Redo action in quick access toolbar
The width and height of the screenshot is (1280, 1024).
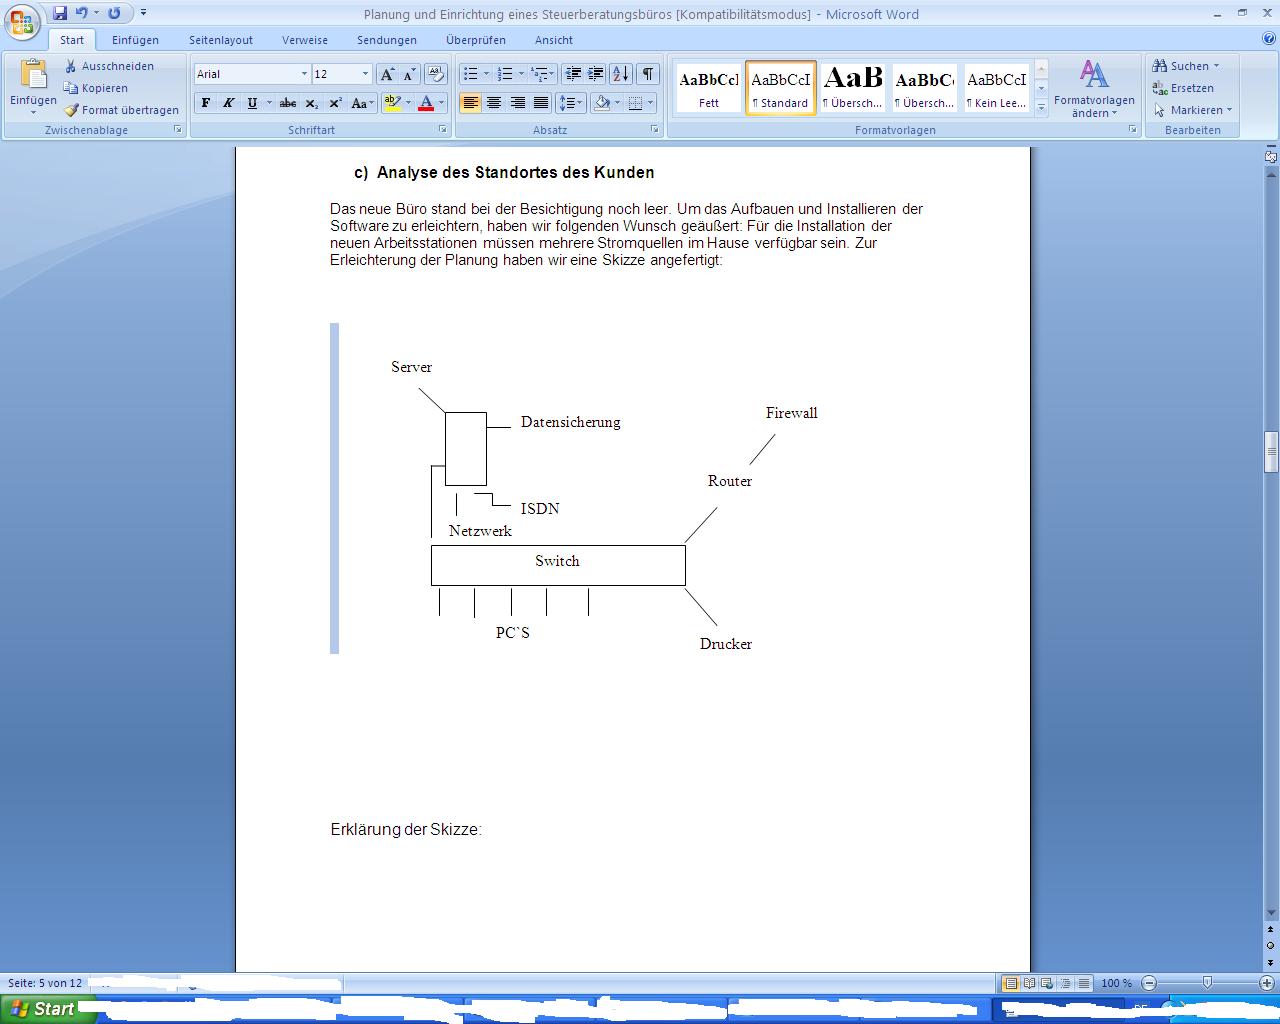point(115,13)
